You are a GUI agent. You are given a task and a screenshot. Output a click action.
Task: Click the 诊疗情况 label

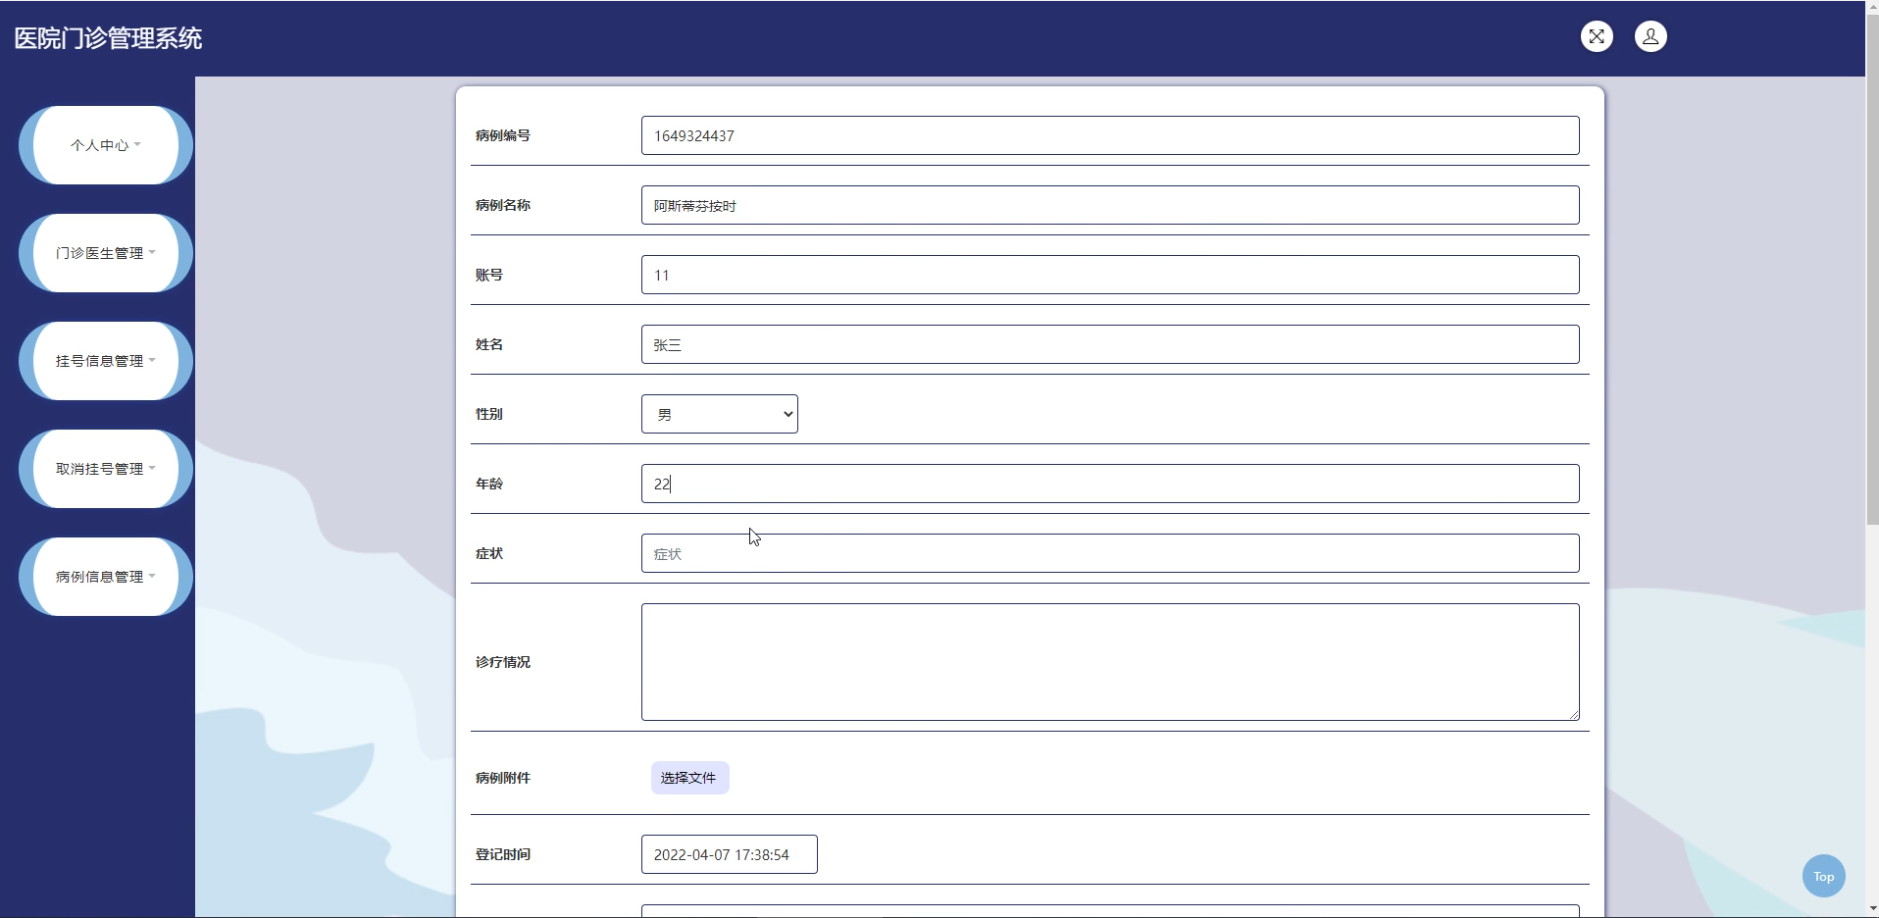[503, 662]
